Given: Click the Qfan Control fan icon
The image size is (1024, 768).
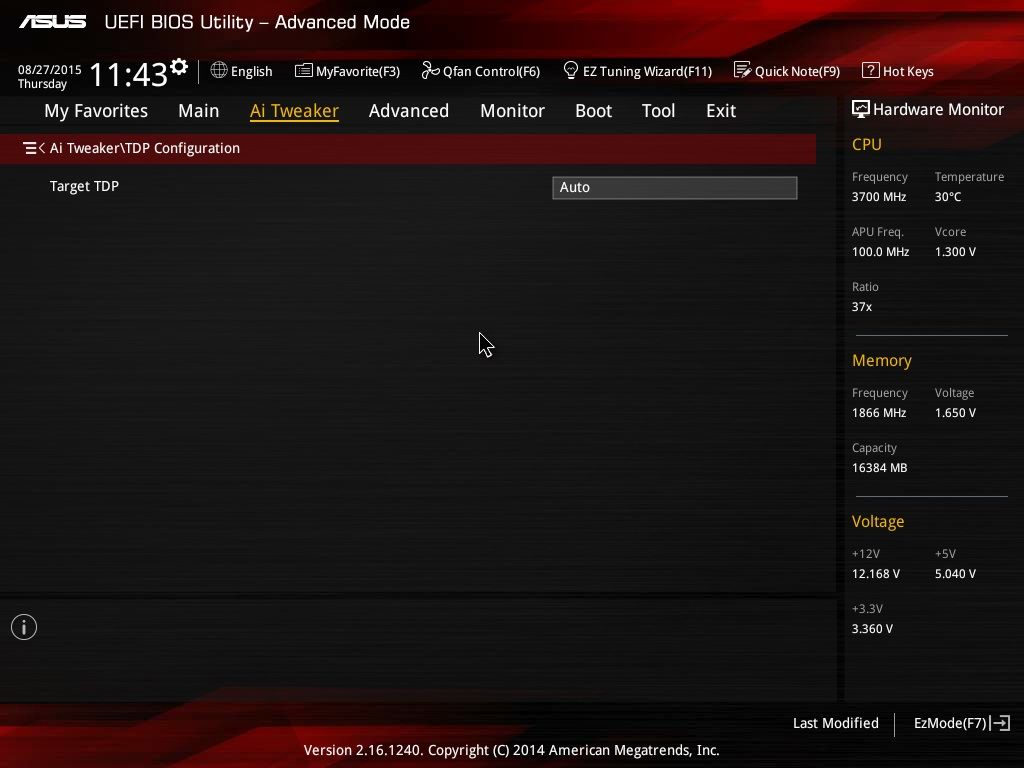Looking at the screenshot, I should tap(430, 70).
